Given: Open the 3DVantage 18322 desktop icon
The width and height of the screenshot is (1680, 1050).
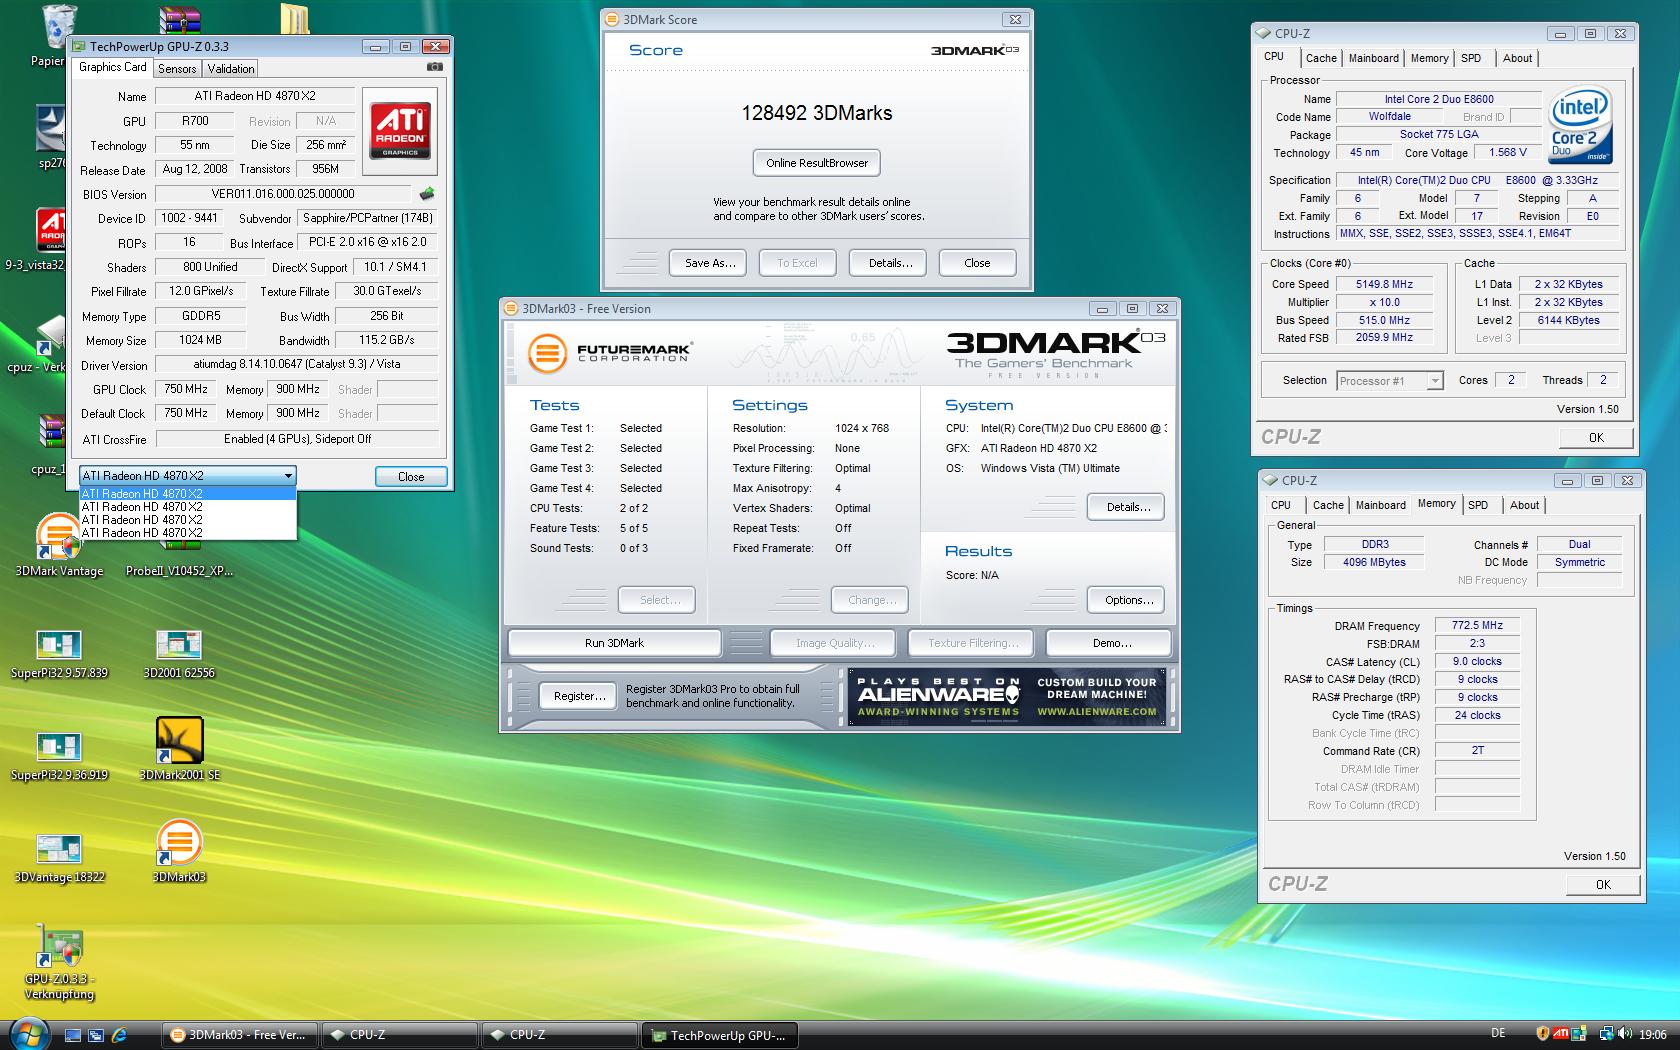Looking at the screenshot, I should 59,859.
